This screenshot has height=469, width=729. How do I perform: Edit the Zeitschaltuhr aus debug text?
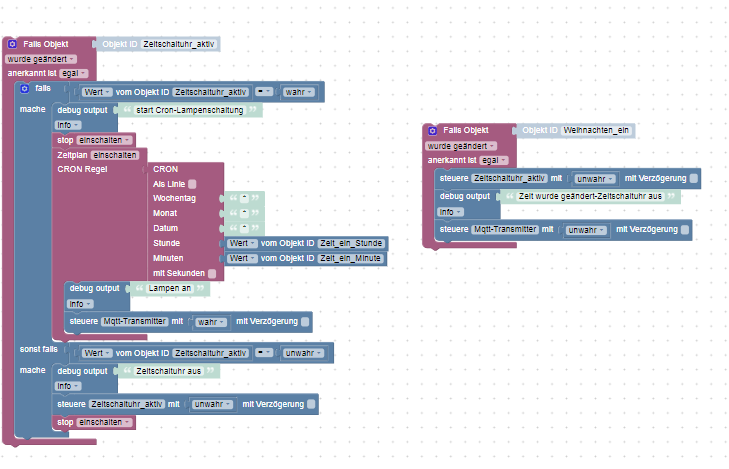point(169,371)
